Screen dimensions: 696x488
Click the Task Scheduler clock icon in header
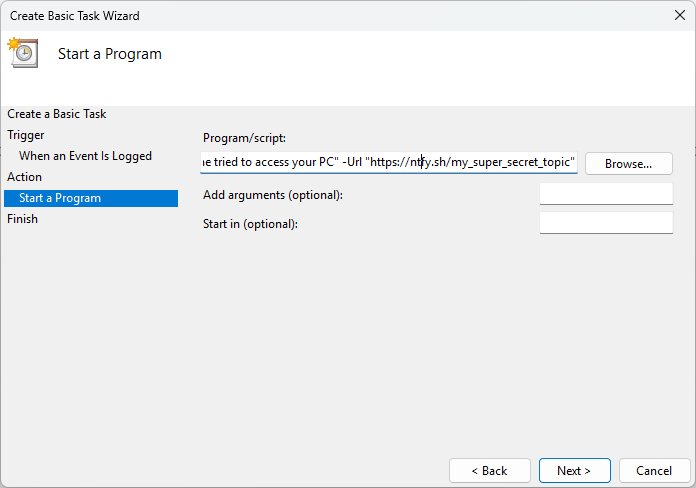point(22,53)
